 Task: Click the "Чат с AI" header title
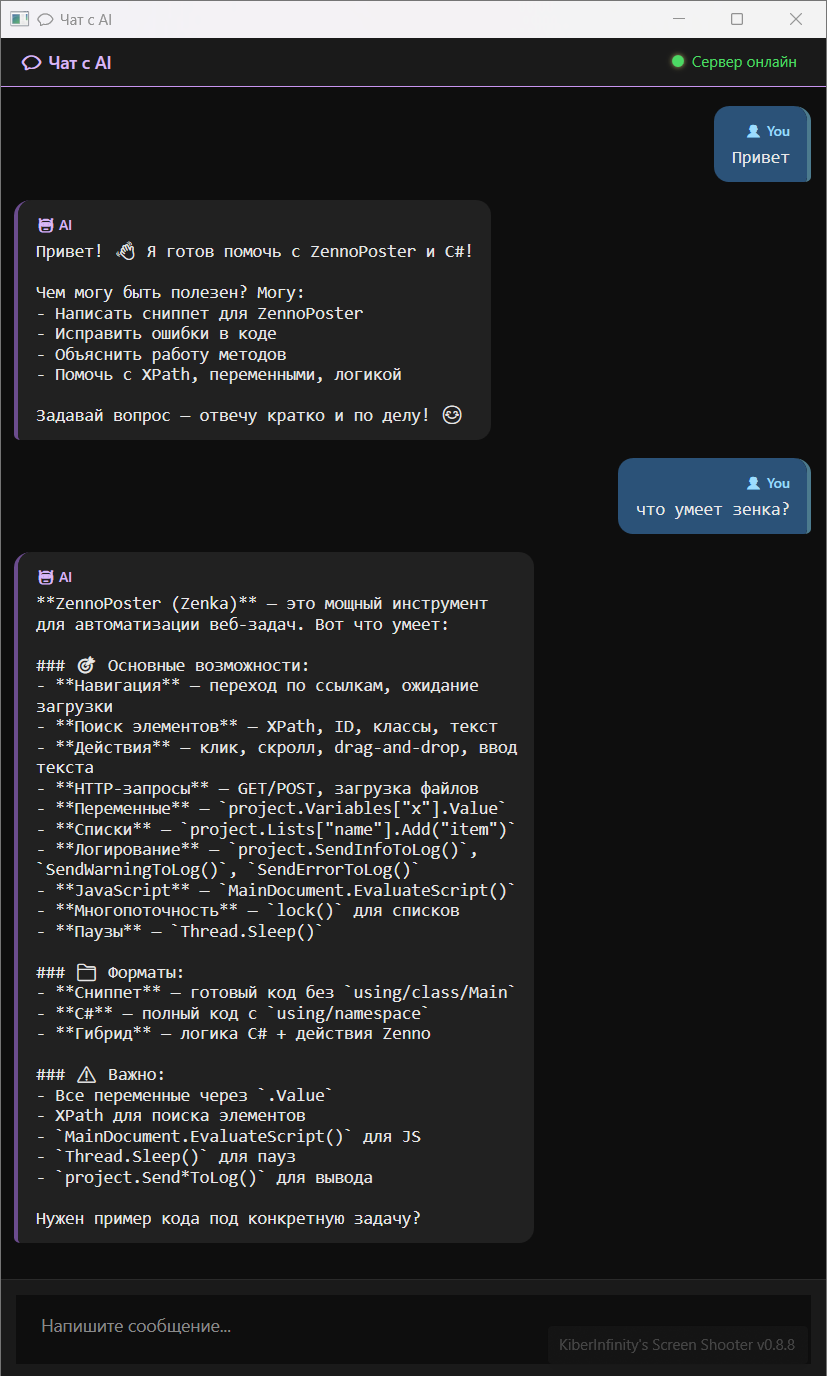pos(80,63)
